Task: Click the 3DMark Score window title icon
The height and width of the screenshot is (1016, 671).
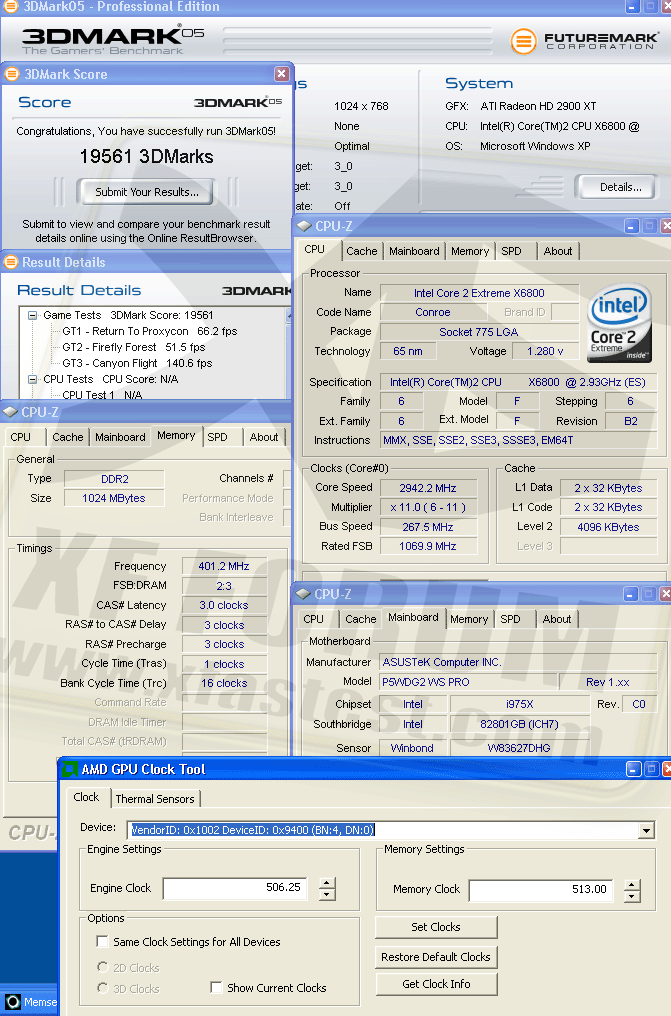Action: (12, 74)
